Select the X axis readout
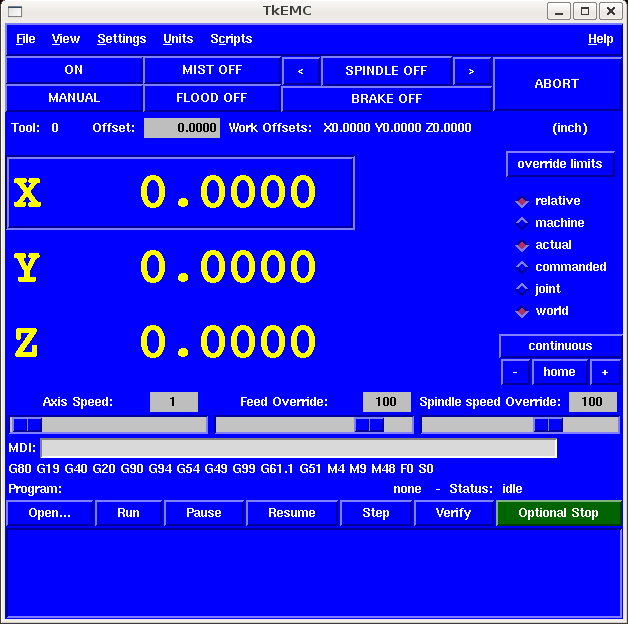The width and height of the screenshot is (628, 624). point(180,193)
